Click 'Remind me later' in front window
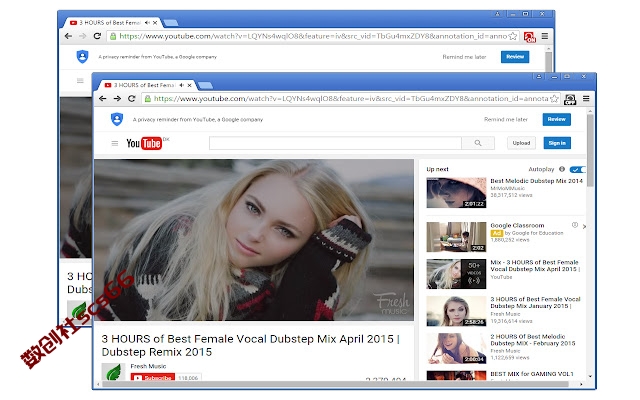This screenshot has height=400, width=640. (506, 119)
